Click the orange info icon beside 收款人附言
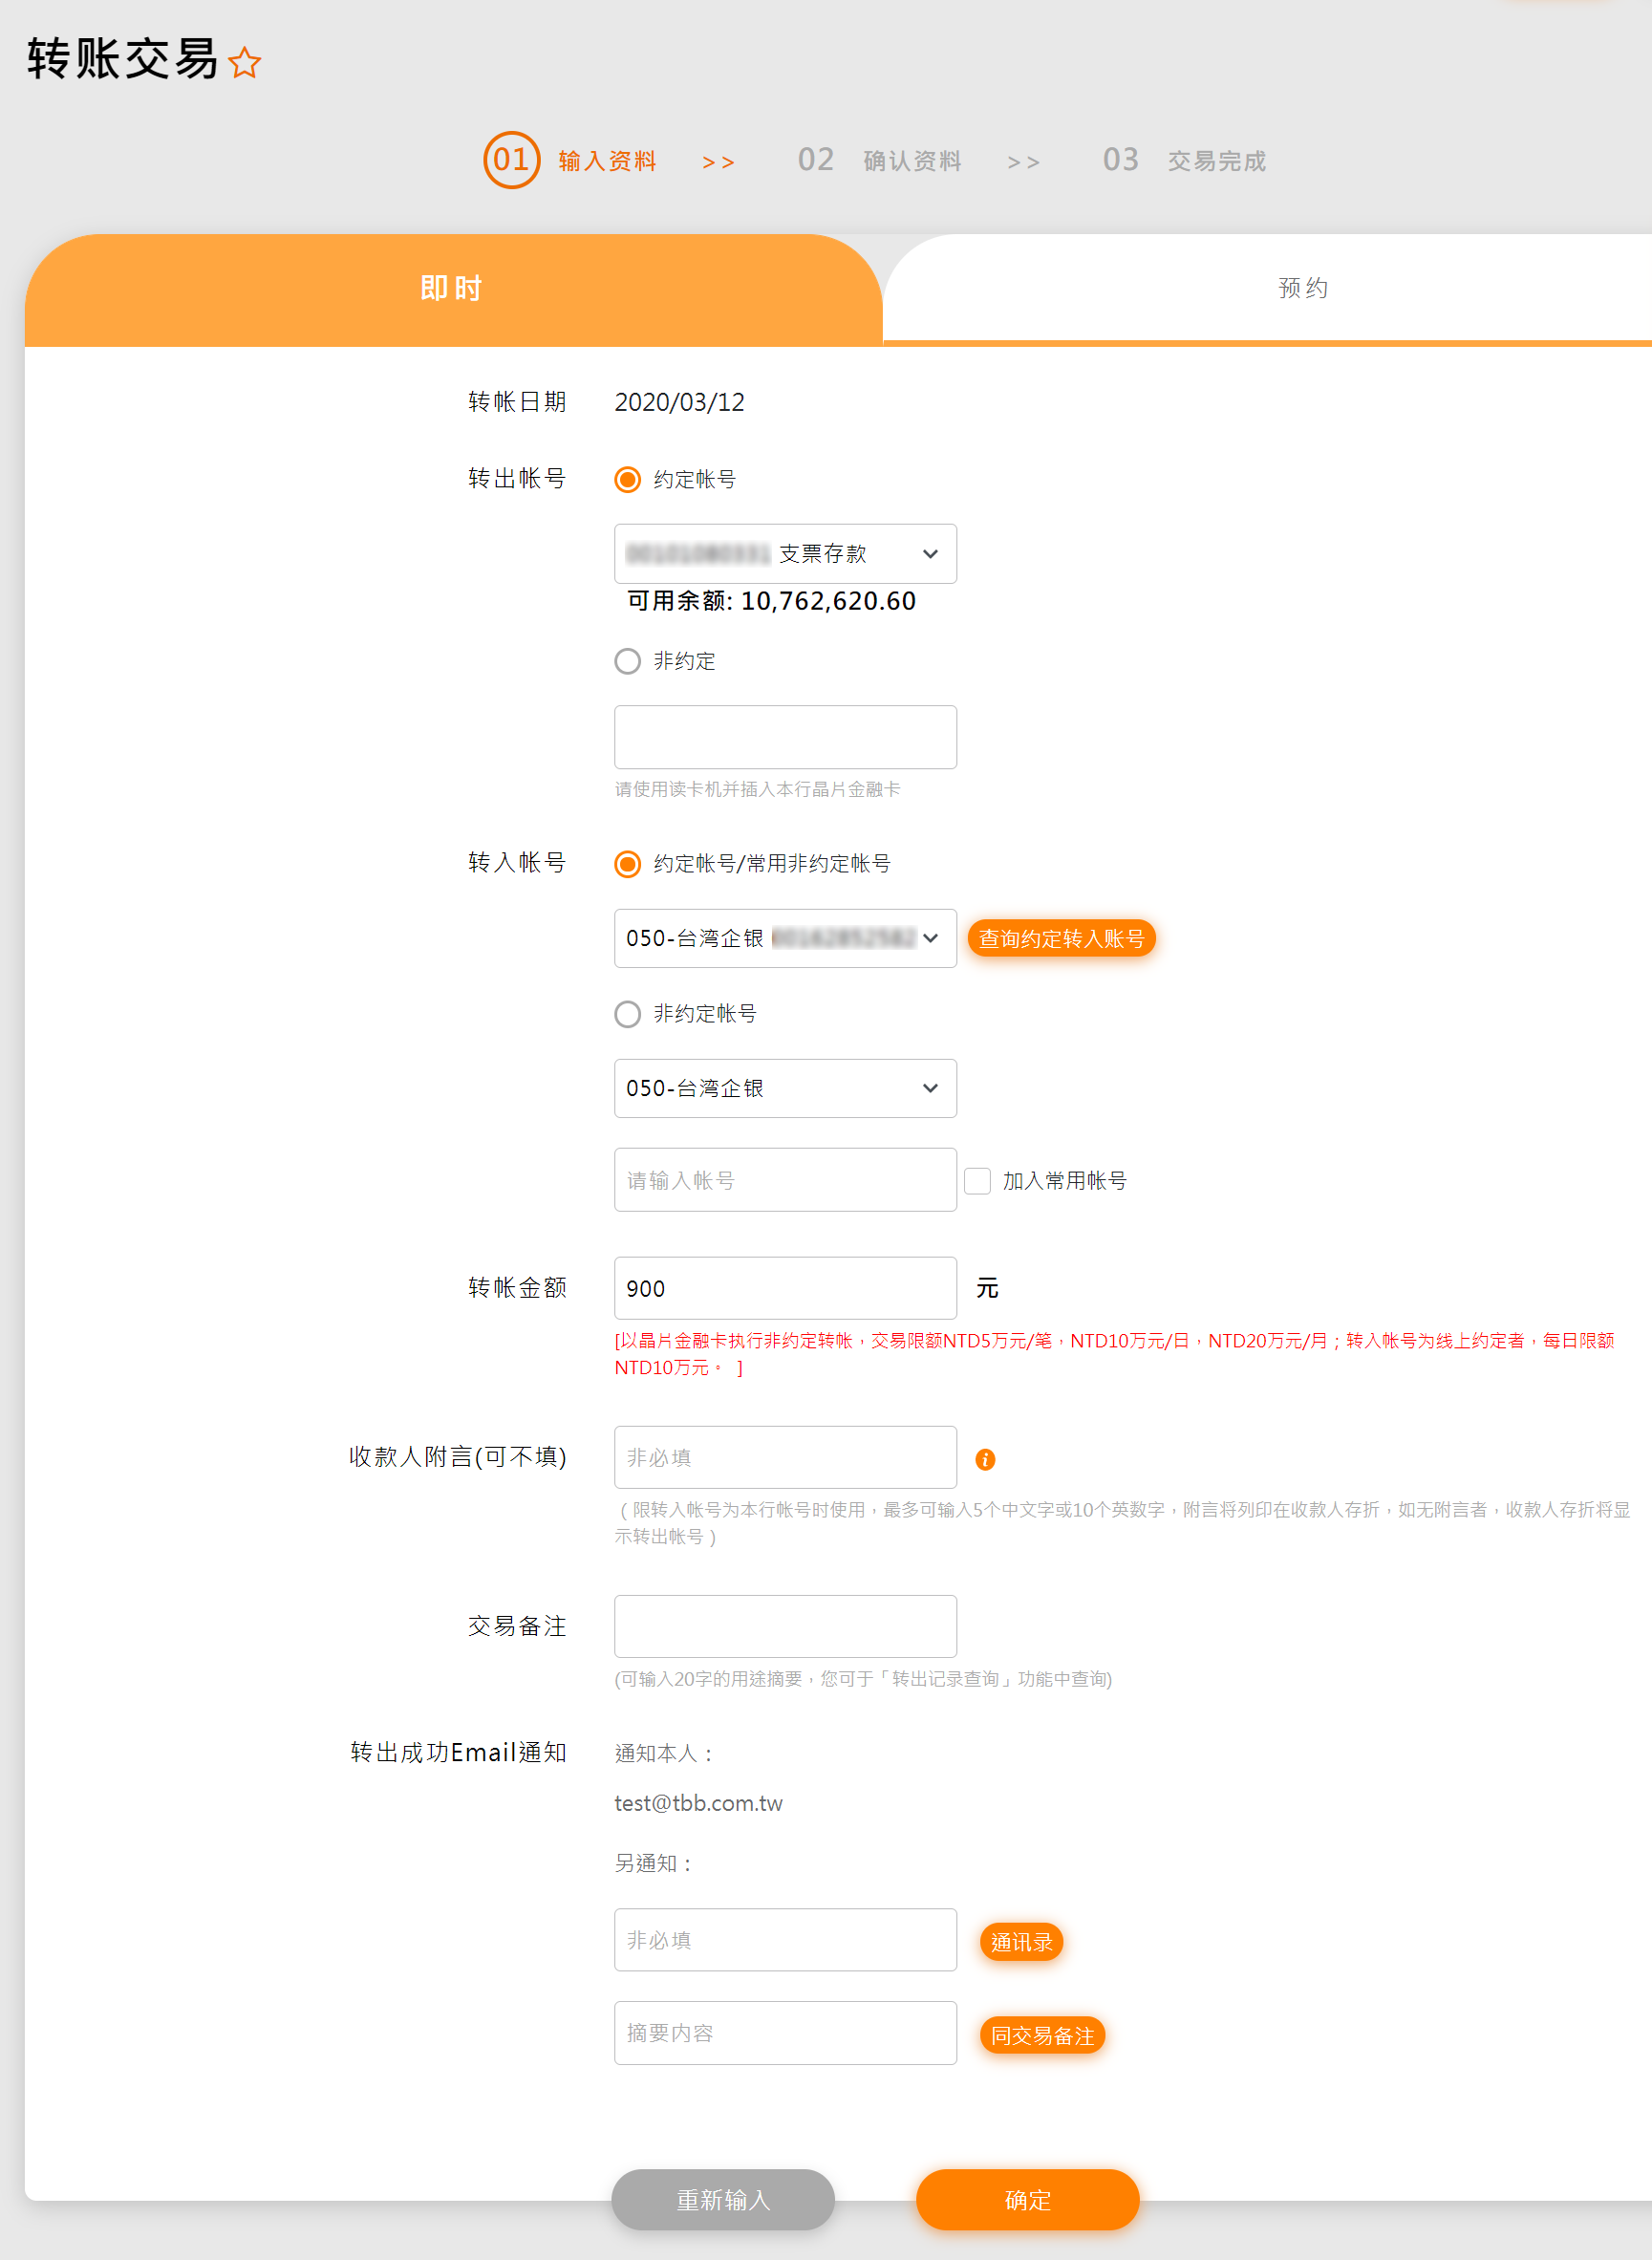The width and height of the screenshot is (1652, 2260). pyautogui.click(x=985, y=1459)
